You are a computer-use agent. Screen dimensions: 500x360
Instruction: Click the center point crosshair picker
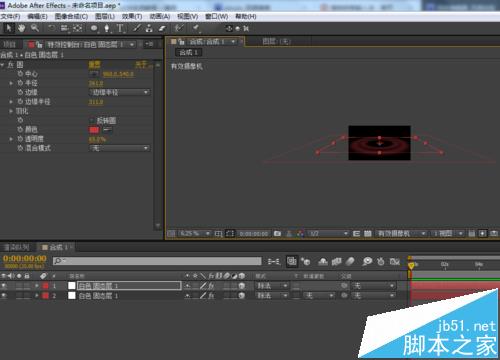[94, 74]
